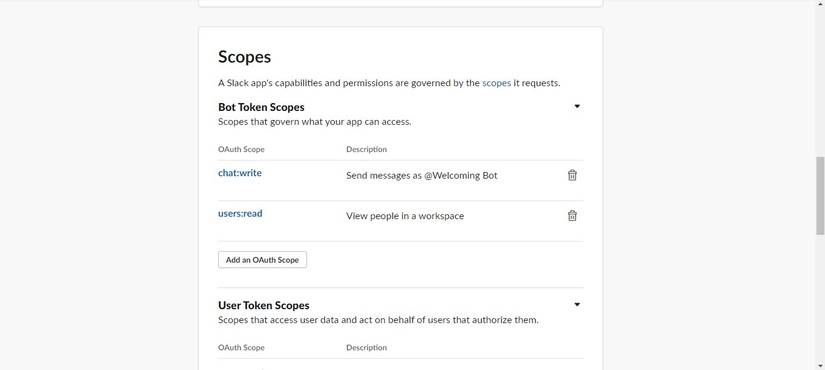
Task: Delete the users:read scope
Action: (x=572, y=216)
